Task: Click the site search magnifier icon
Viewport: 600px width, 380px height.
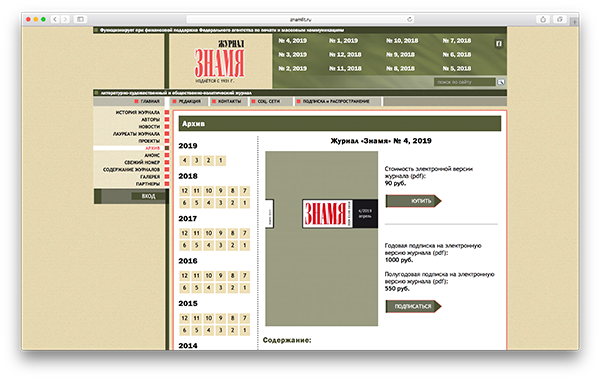Action: tap(501, 82)
